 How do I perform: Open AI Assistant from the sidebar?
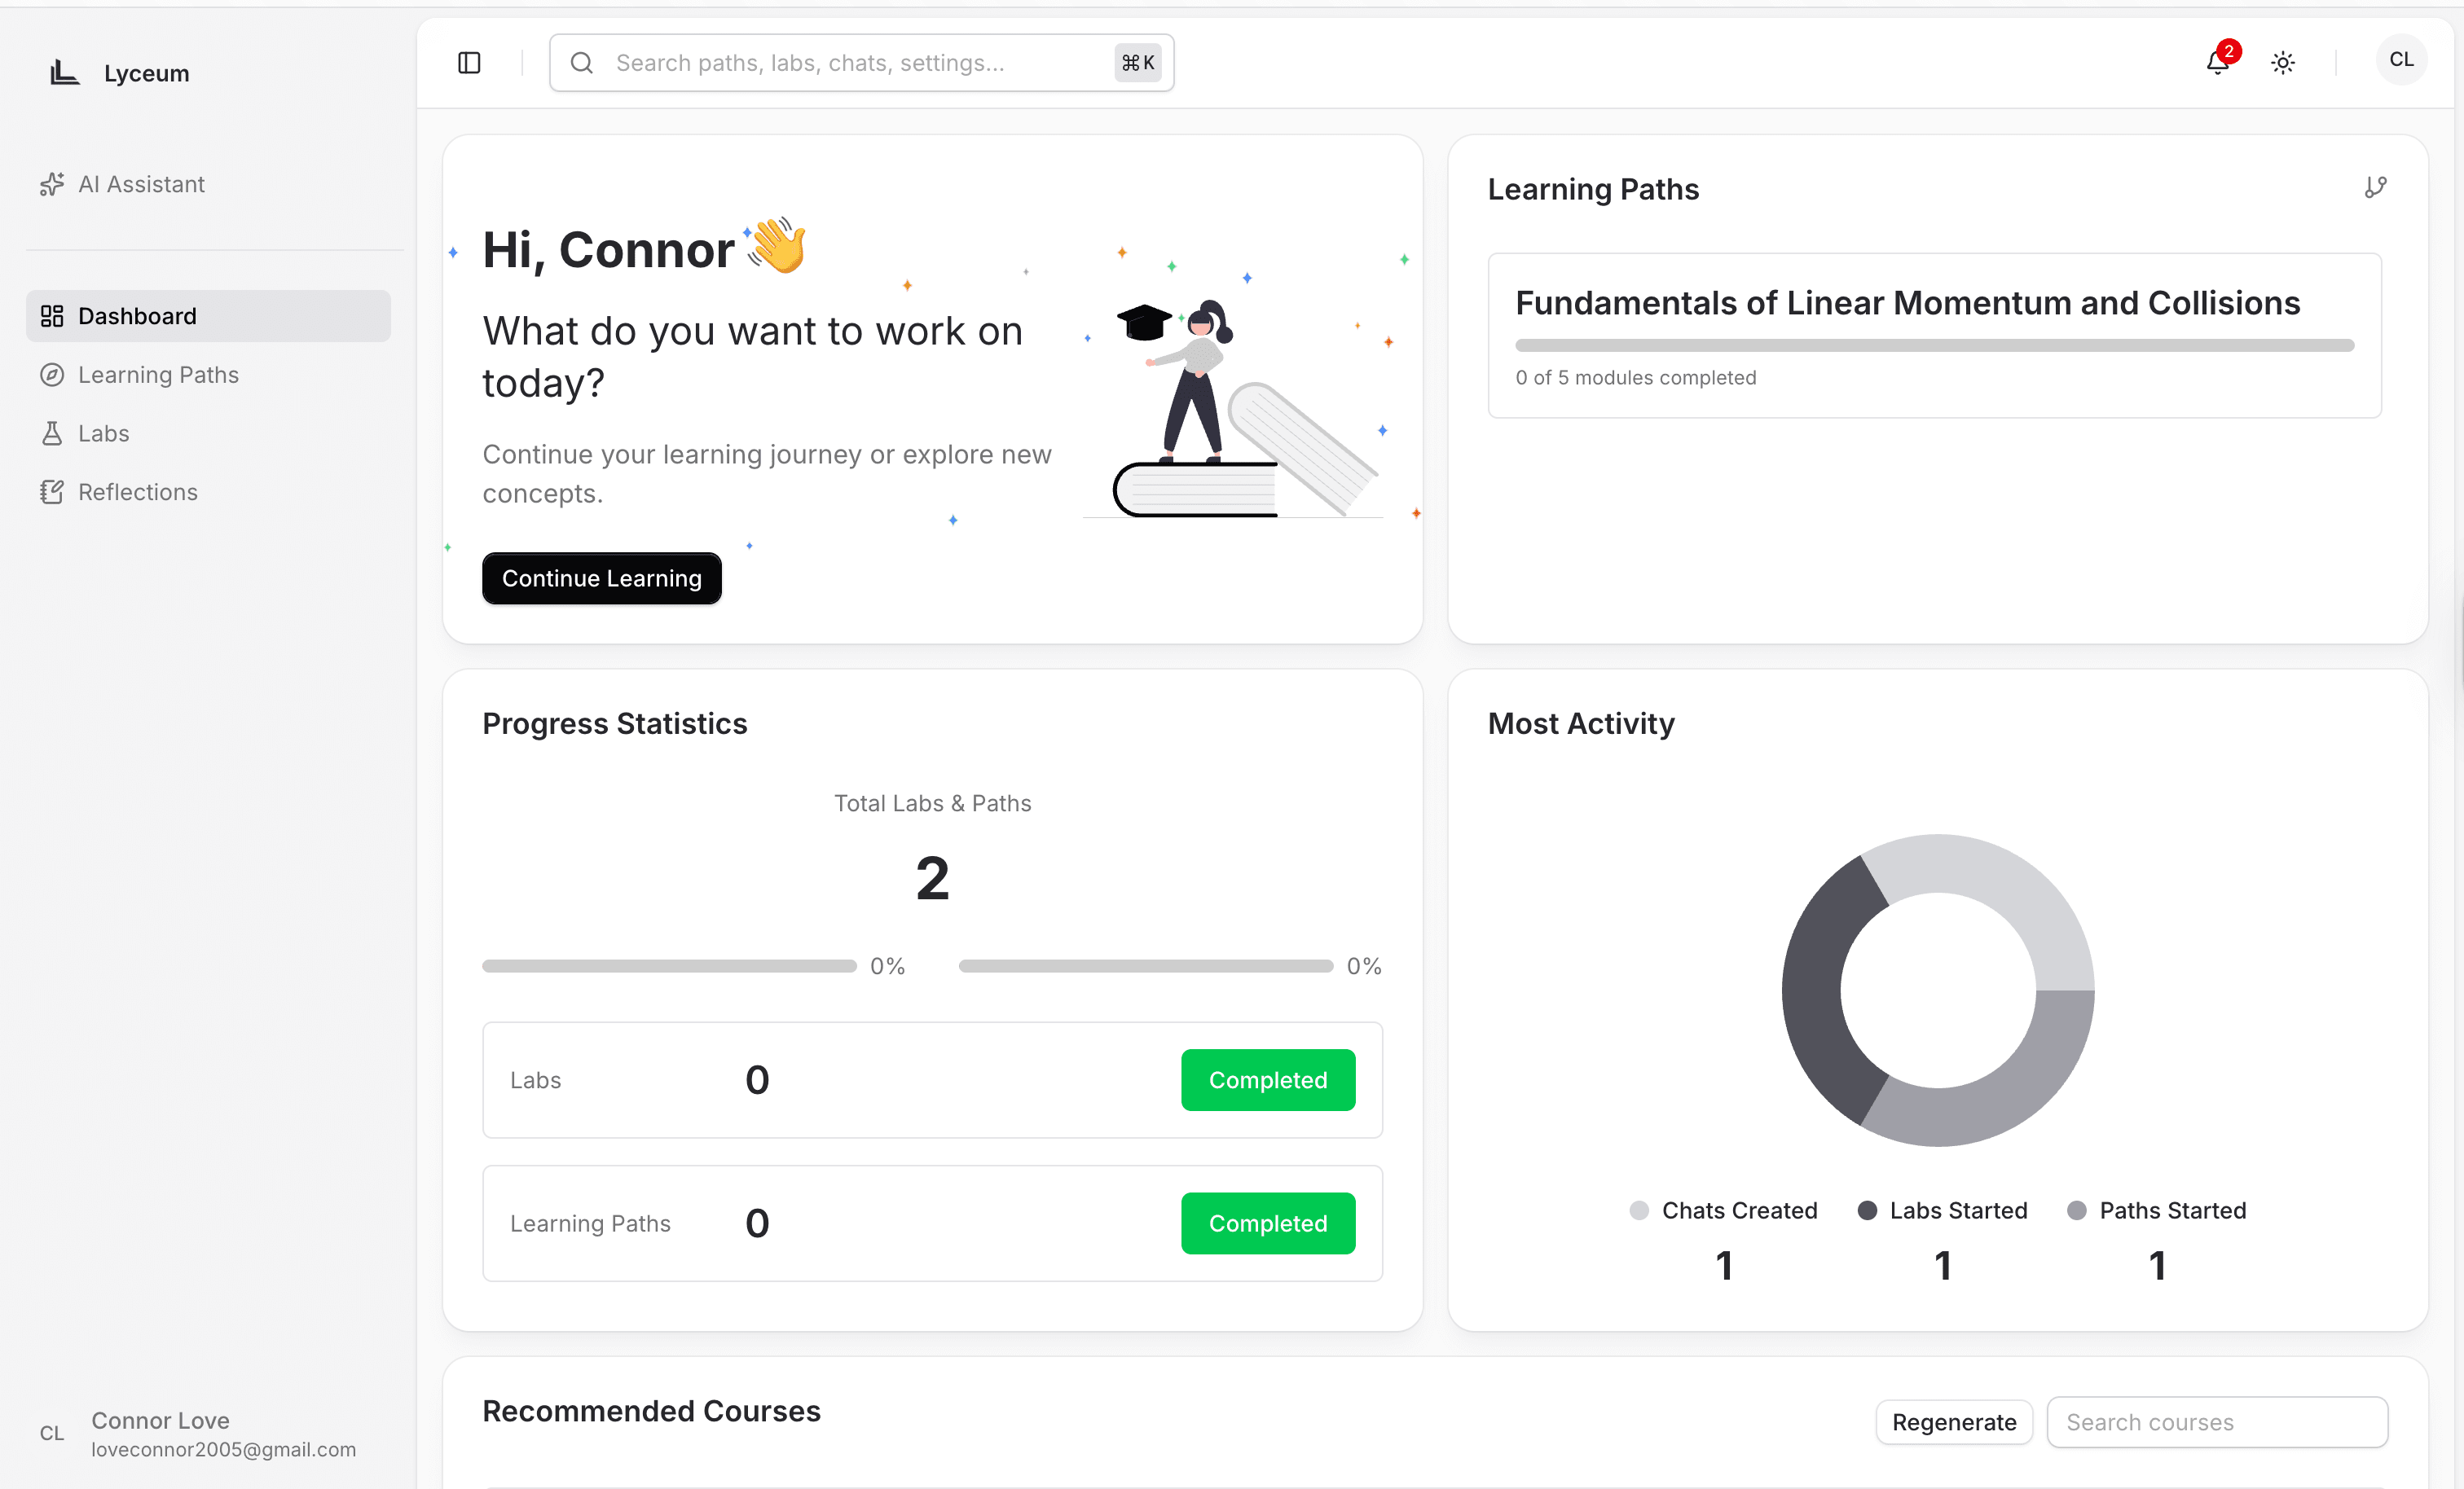pyautogui.click(x=141, y=184)
